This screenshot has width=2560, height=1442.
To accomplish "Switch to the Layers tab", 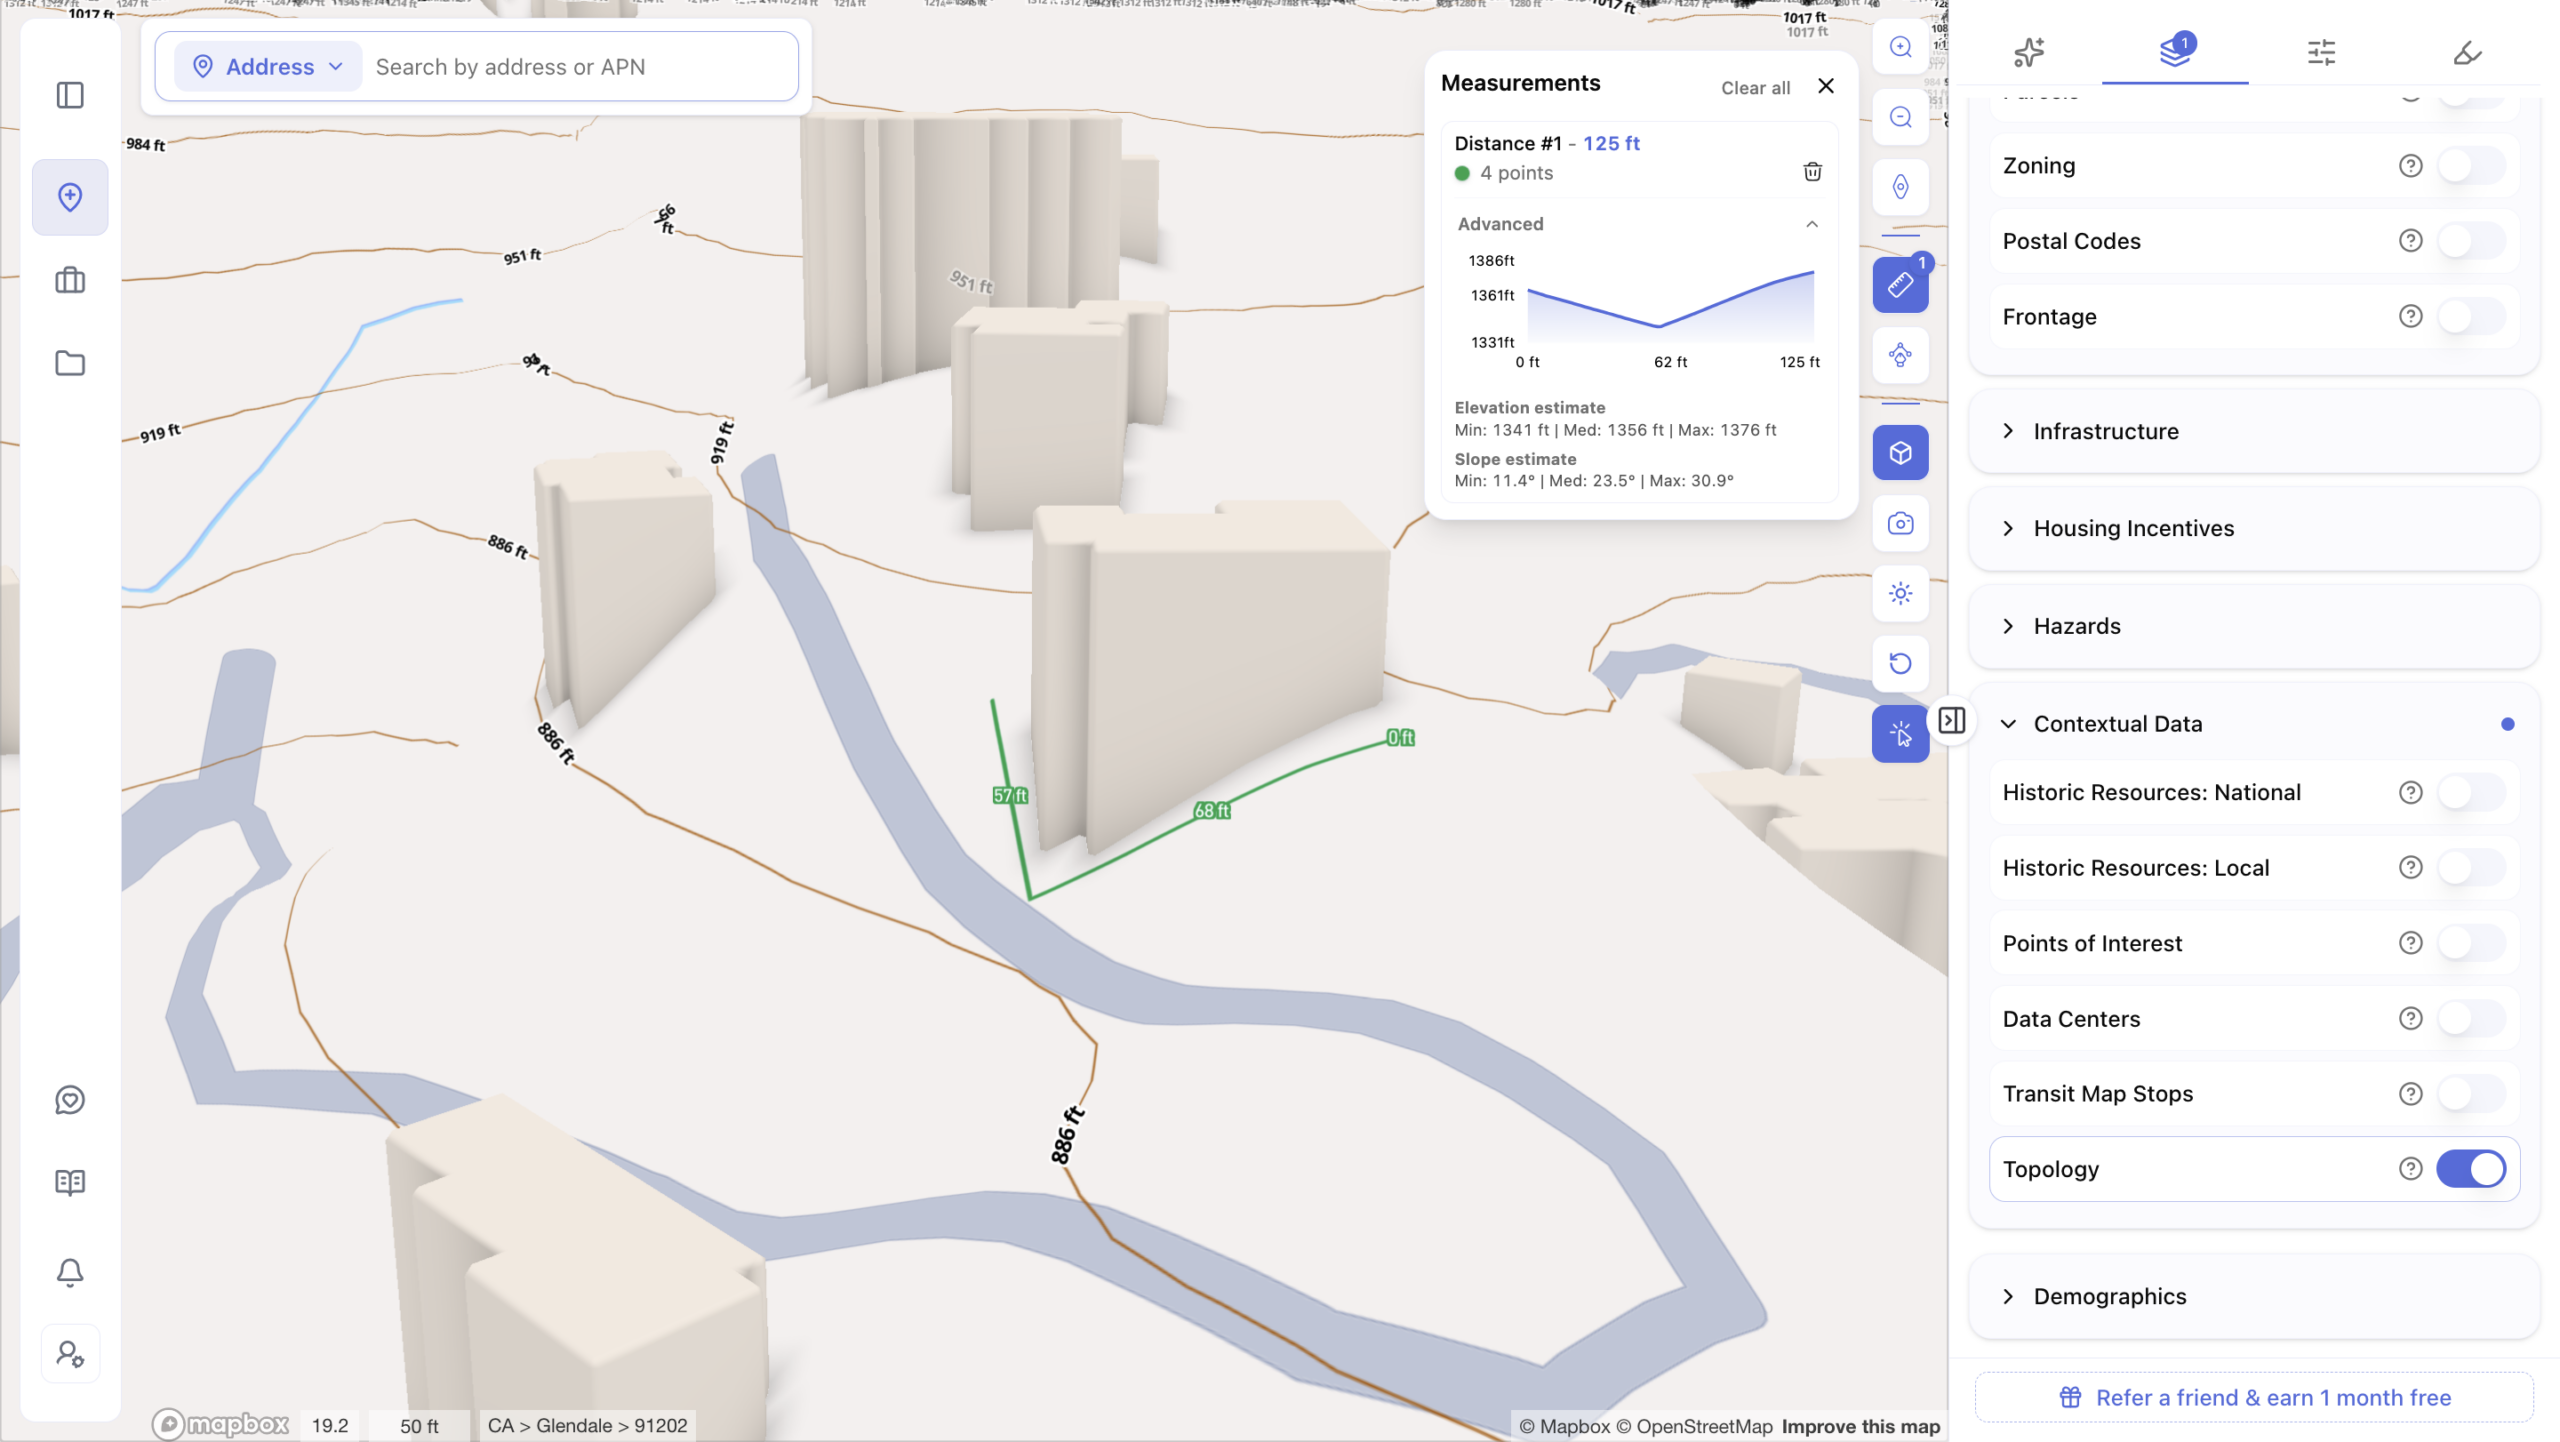I will (2175, 52).
